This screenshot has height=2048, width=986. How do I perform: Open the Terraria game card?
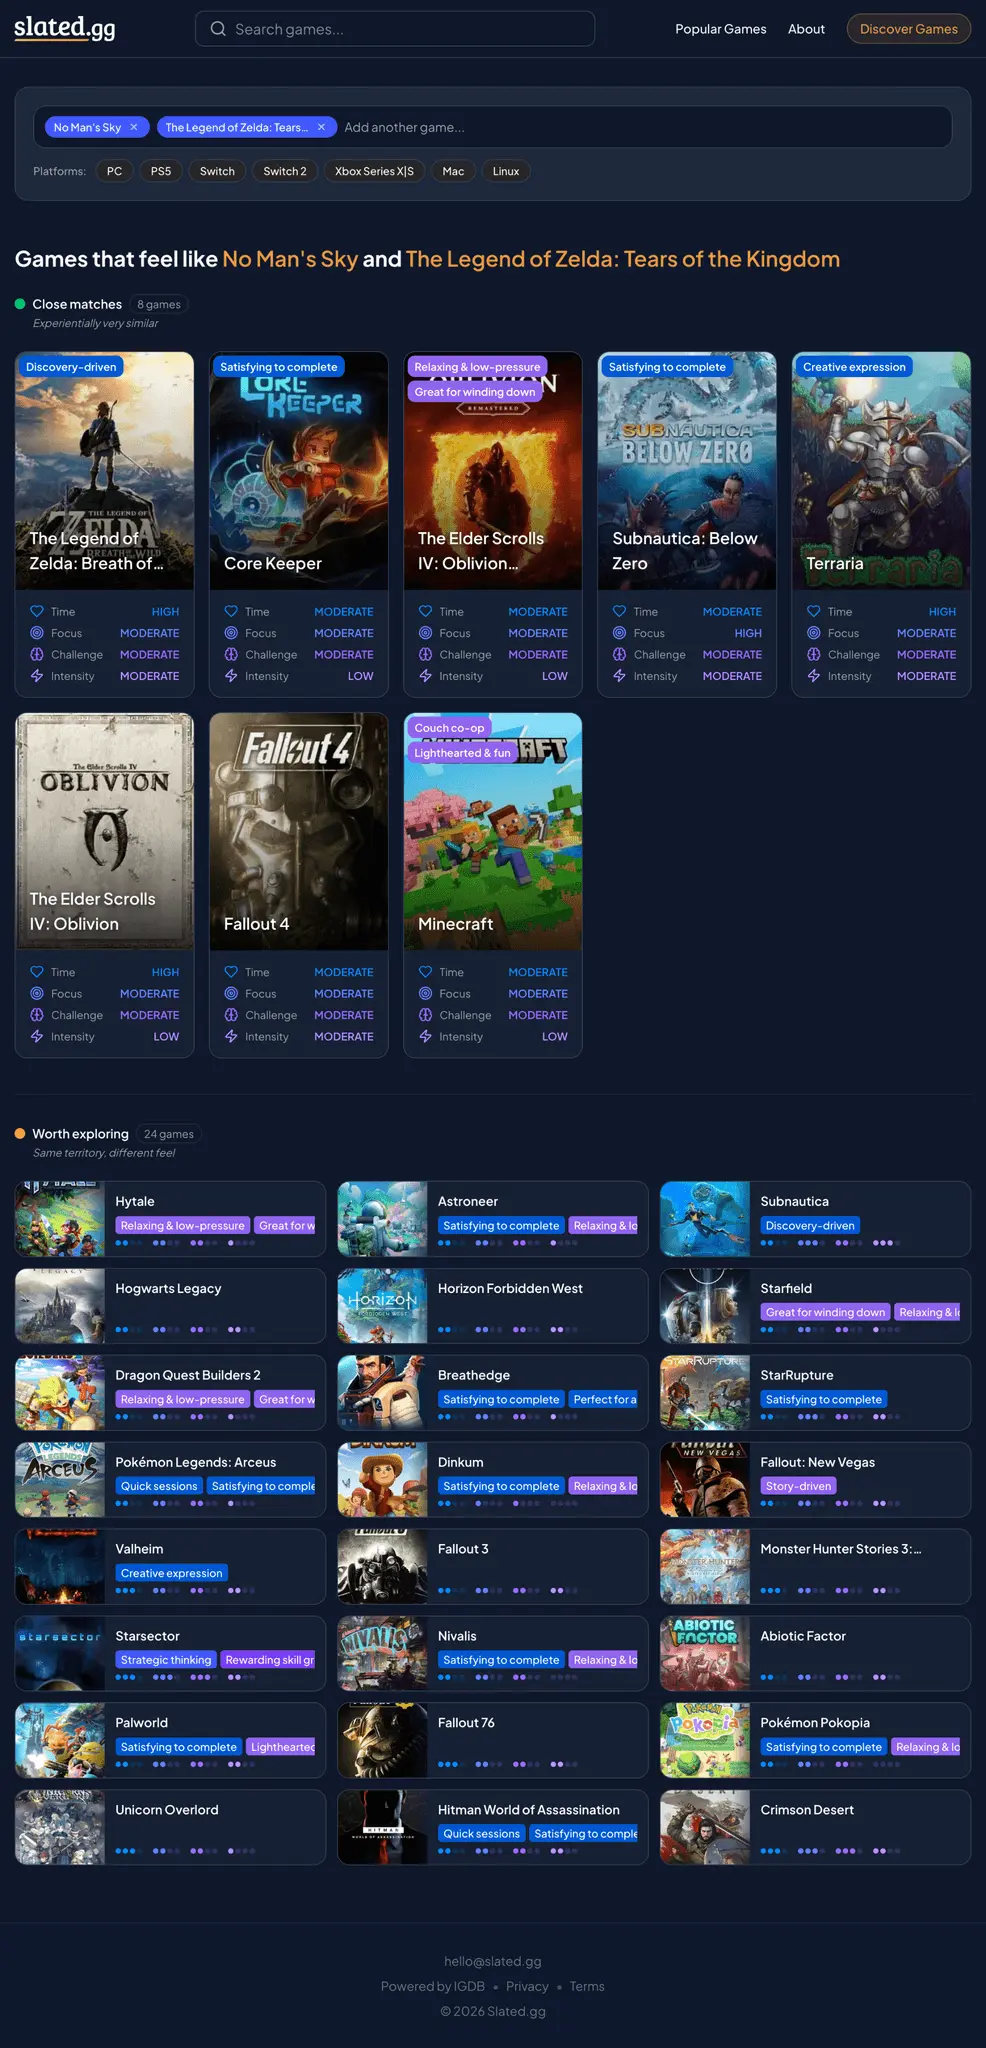click(x=881, y=524)
